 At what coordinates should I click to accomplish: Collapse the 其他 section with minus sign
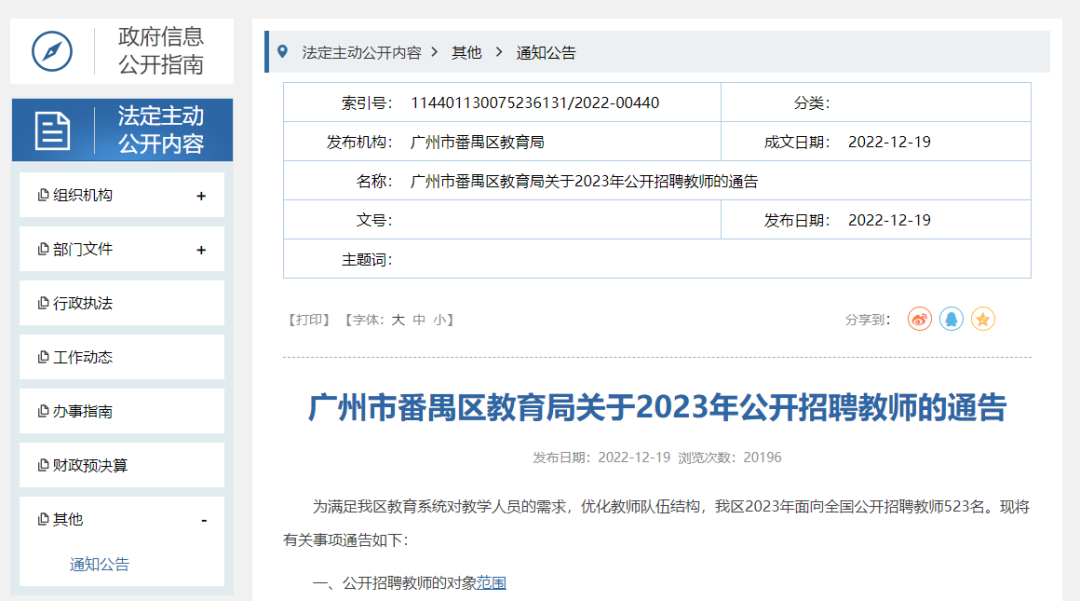[204, 520]
